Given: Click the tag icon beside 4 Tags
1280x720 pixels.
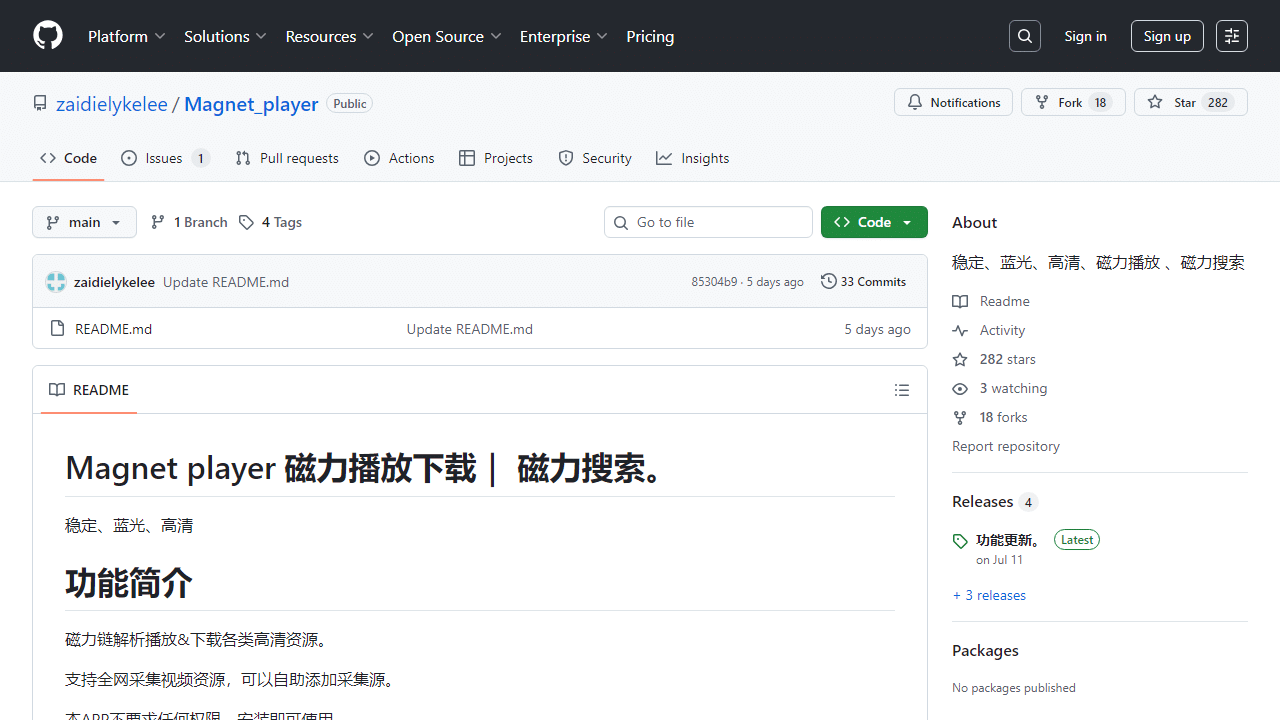Looking at the screenshot, I should pyautogui.click(x=246, y=222).
